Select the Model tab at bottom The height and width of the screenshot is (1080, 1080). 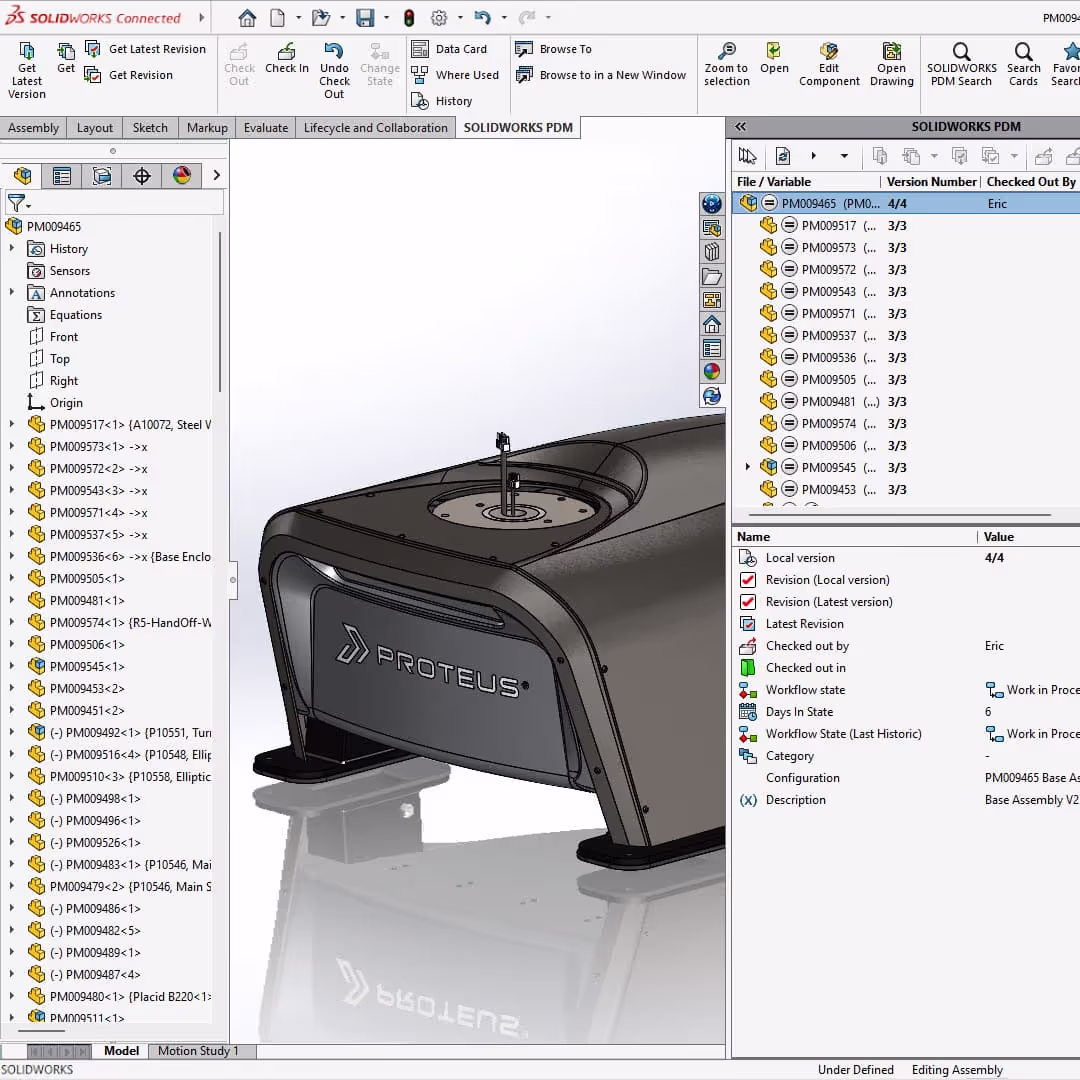[121, 1050]
